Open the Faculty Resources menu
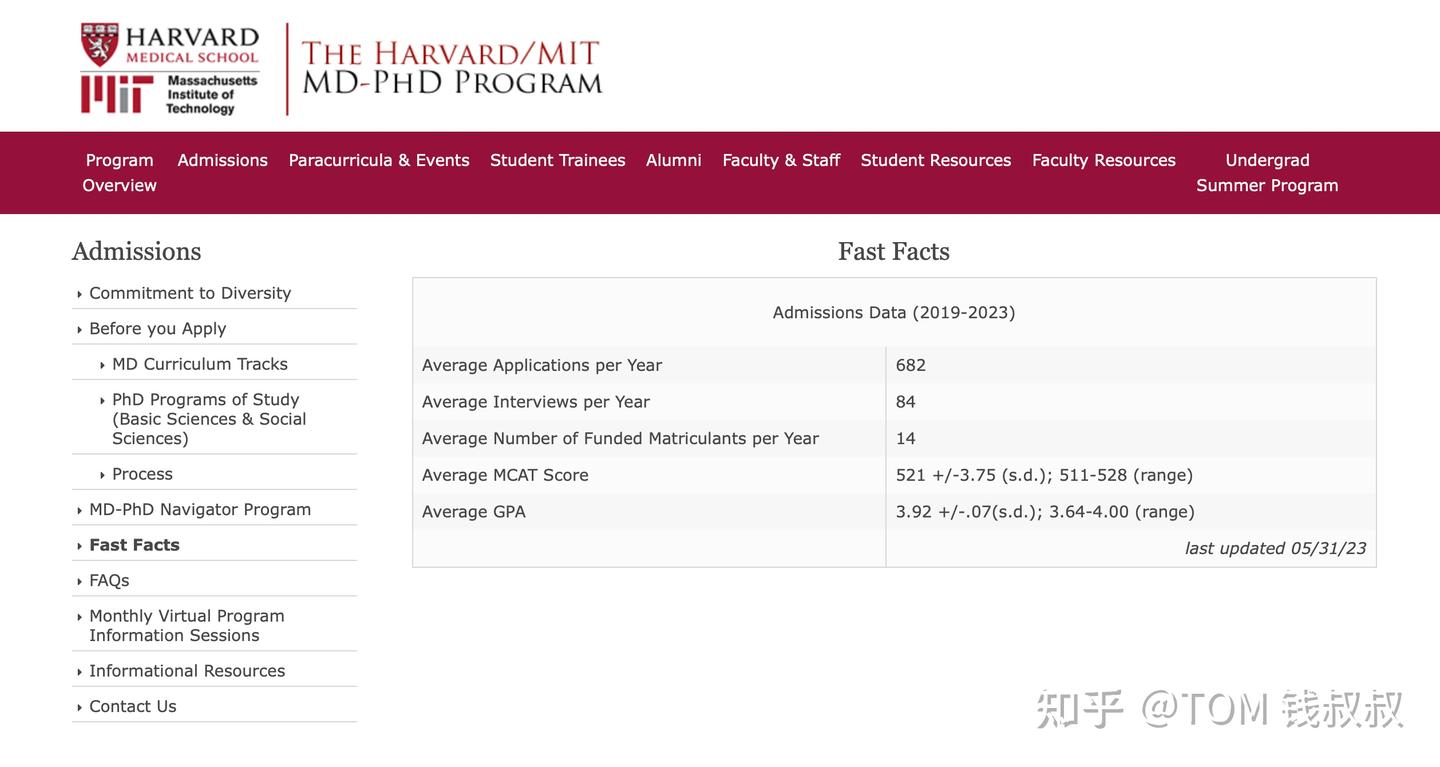 tap(1104, 160)
